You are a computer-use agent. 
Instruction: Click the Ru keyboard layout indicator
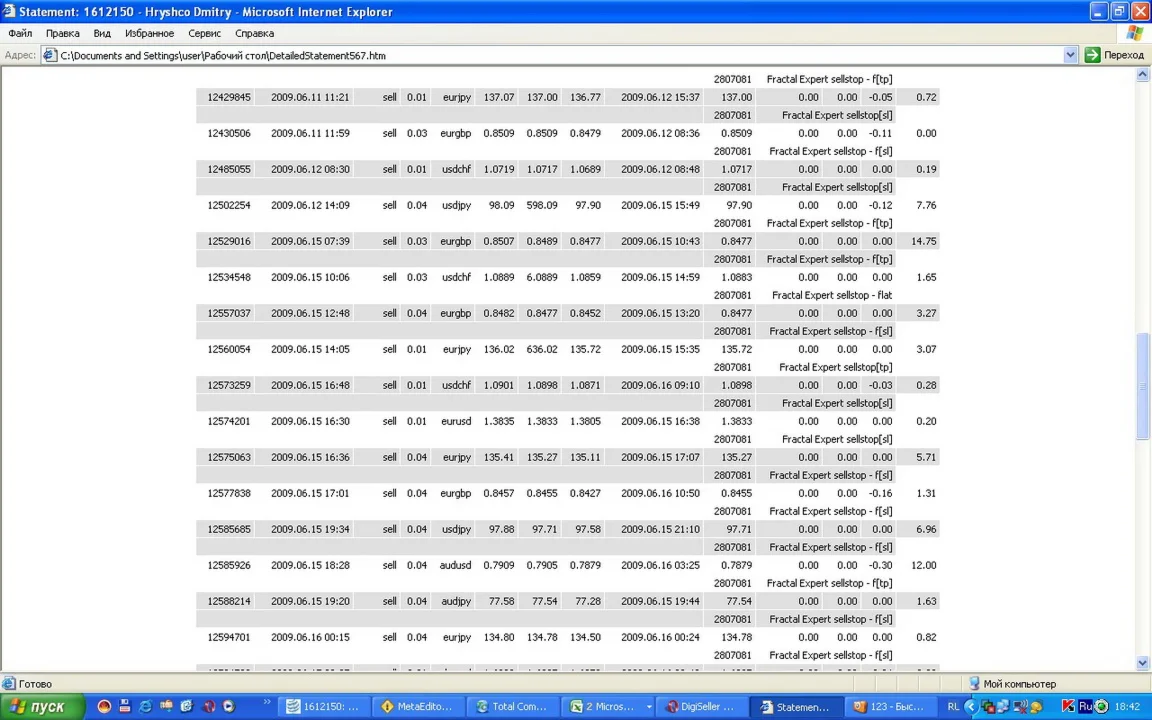pyautogui.click(x=1084, y=707)
